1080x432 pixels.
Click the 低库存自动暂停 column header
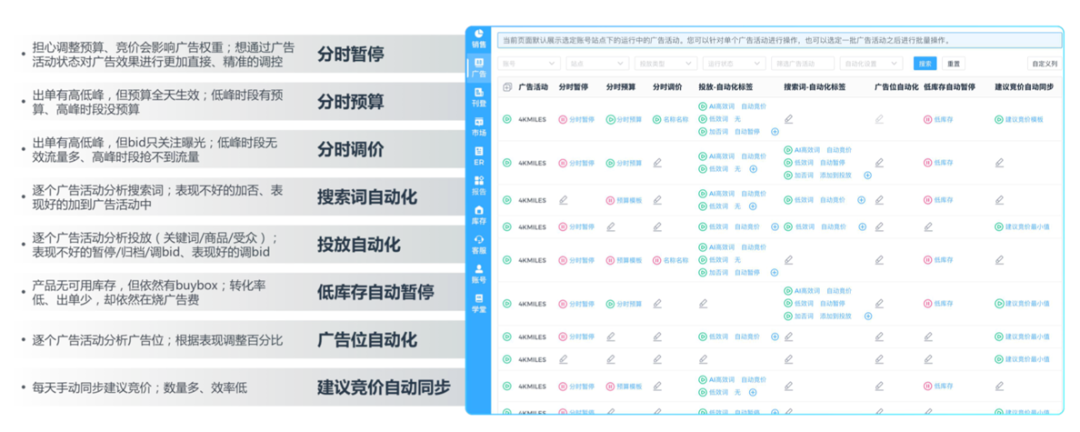click(950, 88)
